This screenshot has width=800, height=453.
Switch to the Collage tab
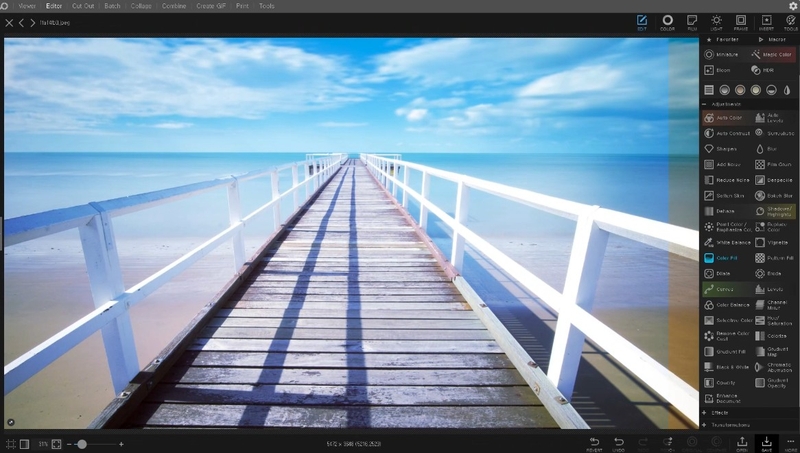(141, 6)
